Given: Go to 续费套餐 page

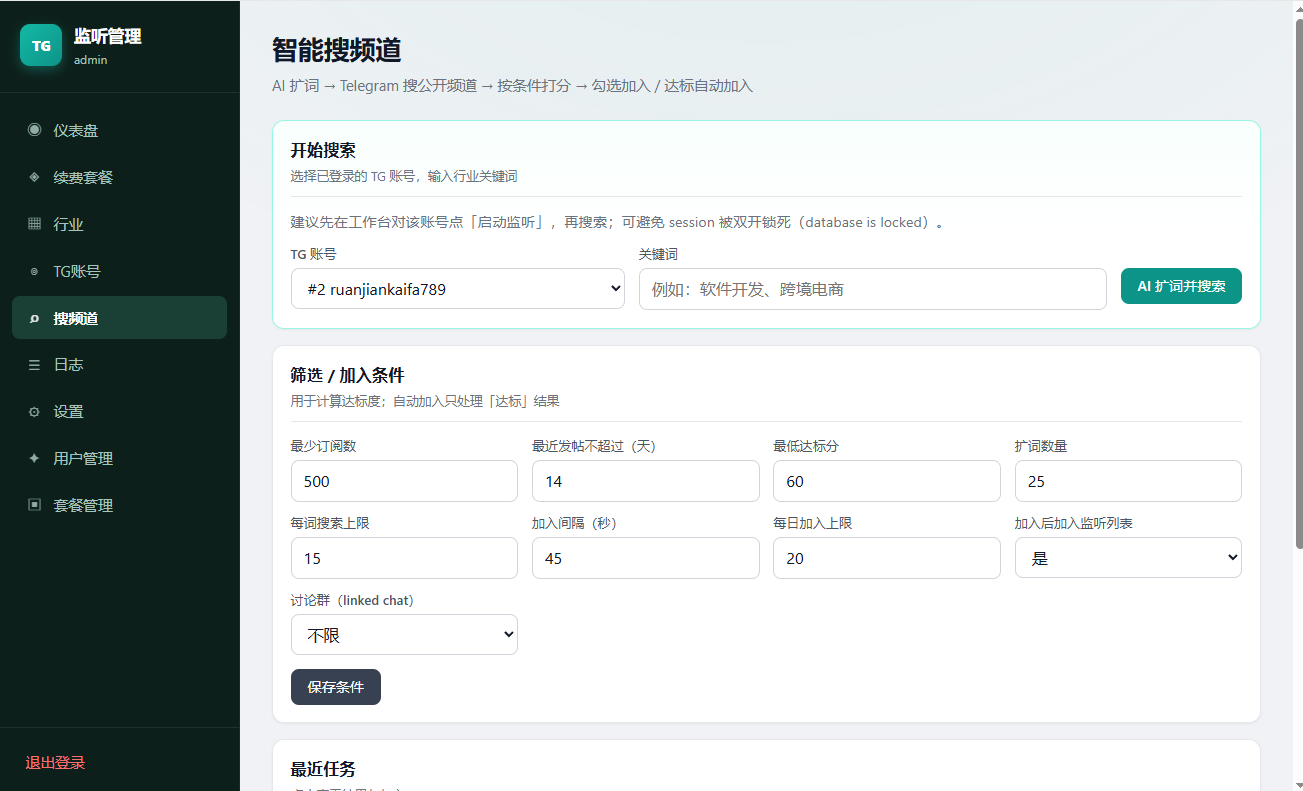Looking at the screenshot, I should 119,177.
